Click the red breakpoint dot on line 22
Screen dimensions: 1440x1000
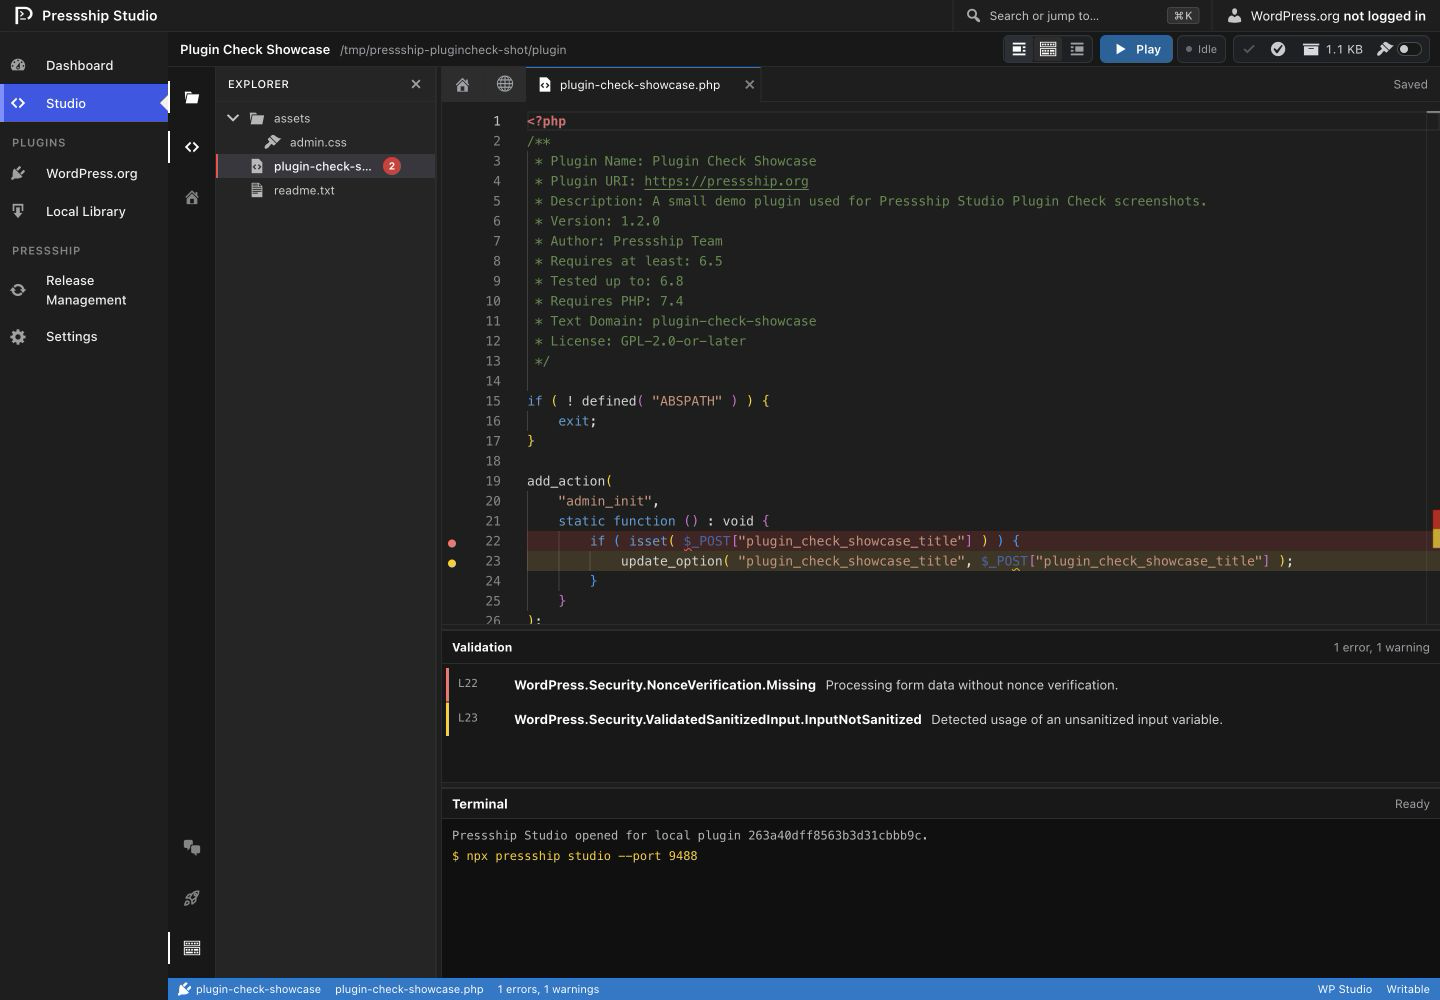452,543
